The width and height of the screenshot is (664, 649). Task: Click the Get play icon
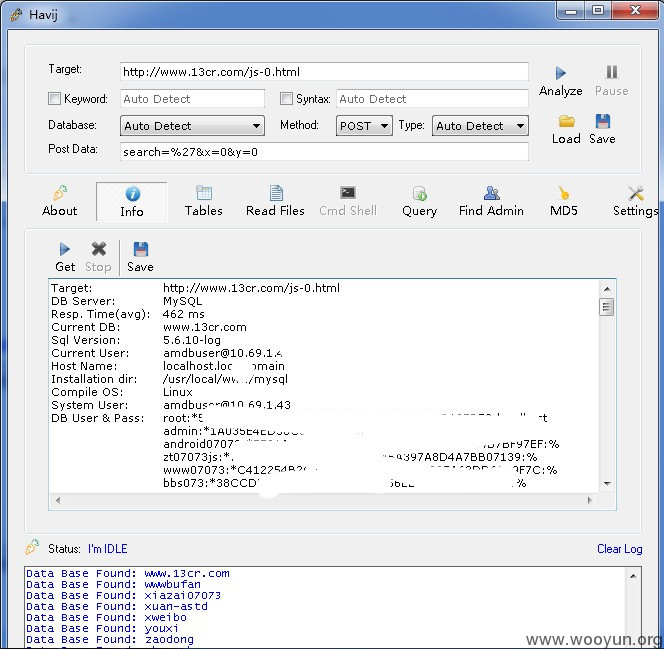(64, 249)
